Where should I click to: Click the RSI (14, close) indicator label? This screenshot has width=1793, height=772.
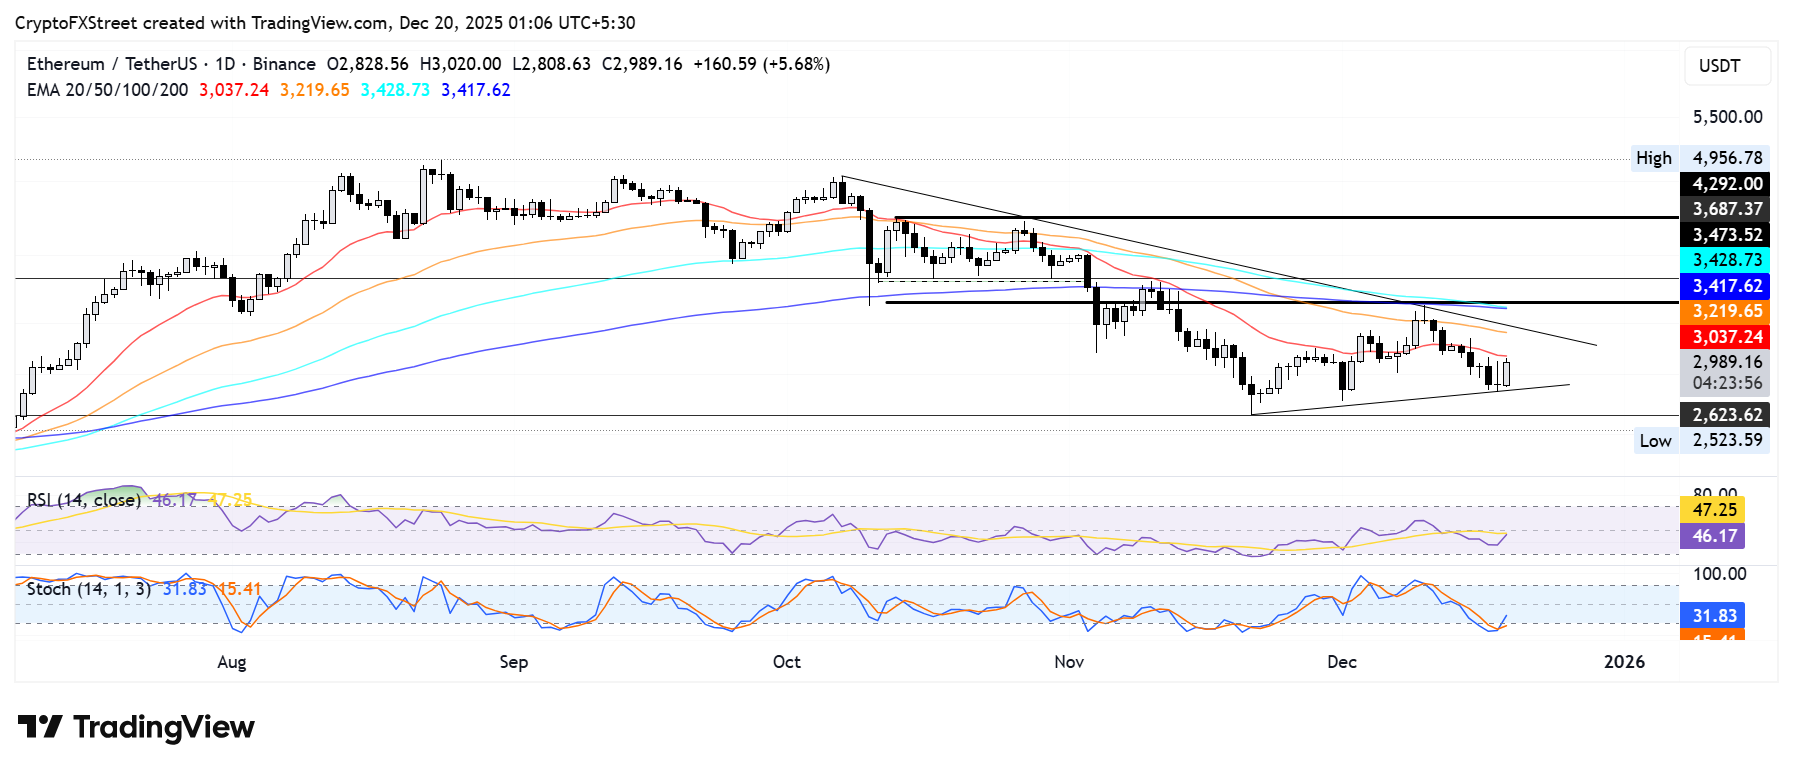click(83, 499)
